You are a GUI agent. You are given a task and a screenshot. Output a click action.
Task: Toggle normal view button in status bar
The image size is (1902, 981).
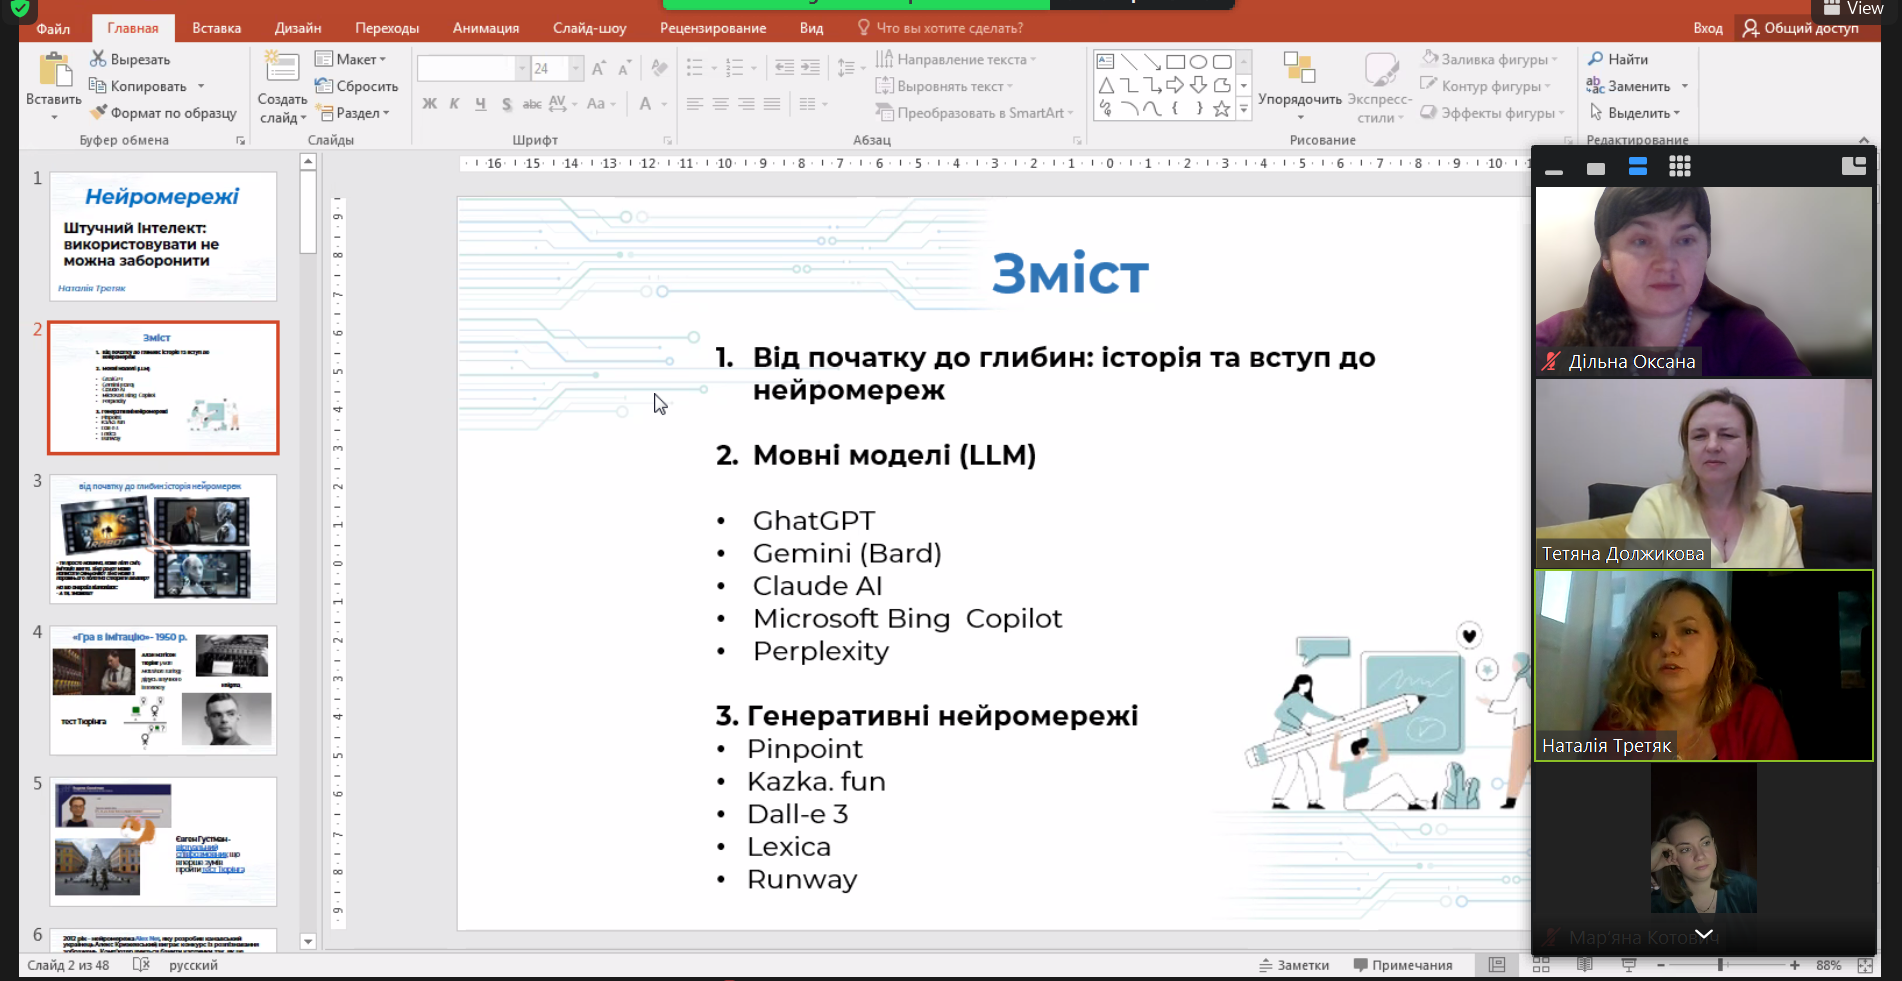1497,965
